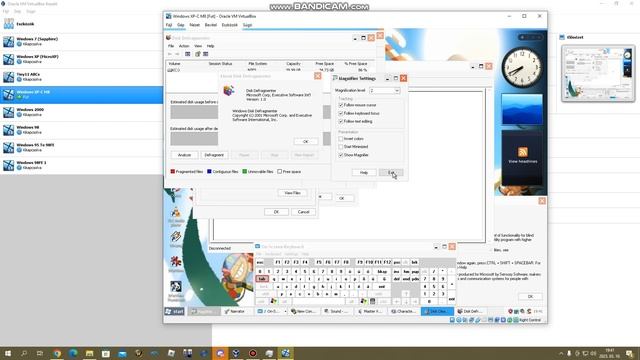
Task: Click esc key on On-Screen Keyboard
Action: click(x=260, y=262)
